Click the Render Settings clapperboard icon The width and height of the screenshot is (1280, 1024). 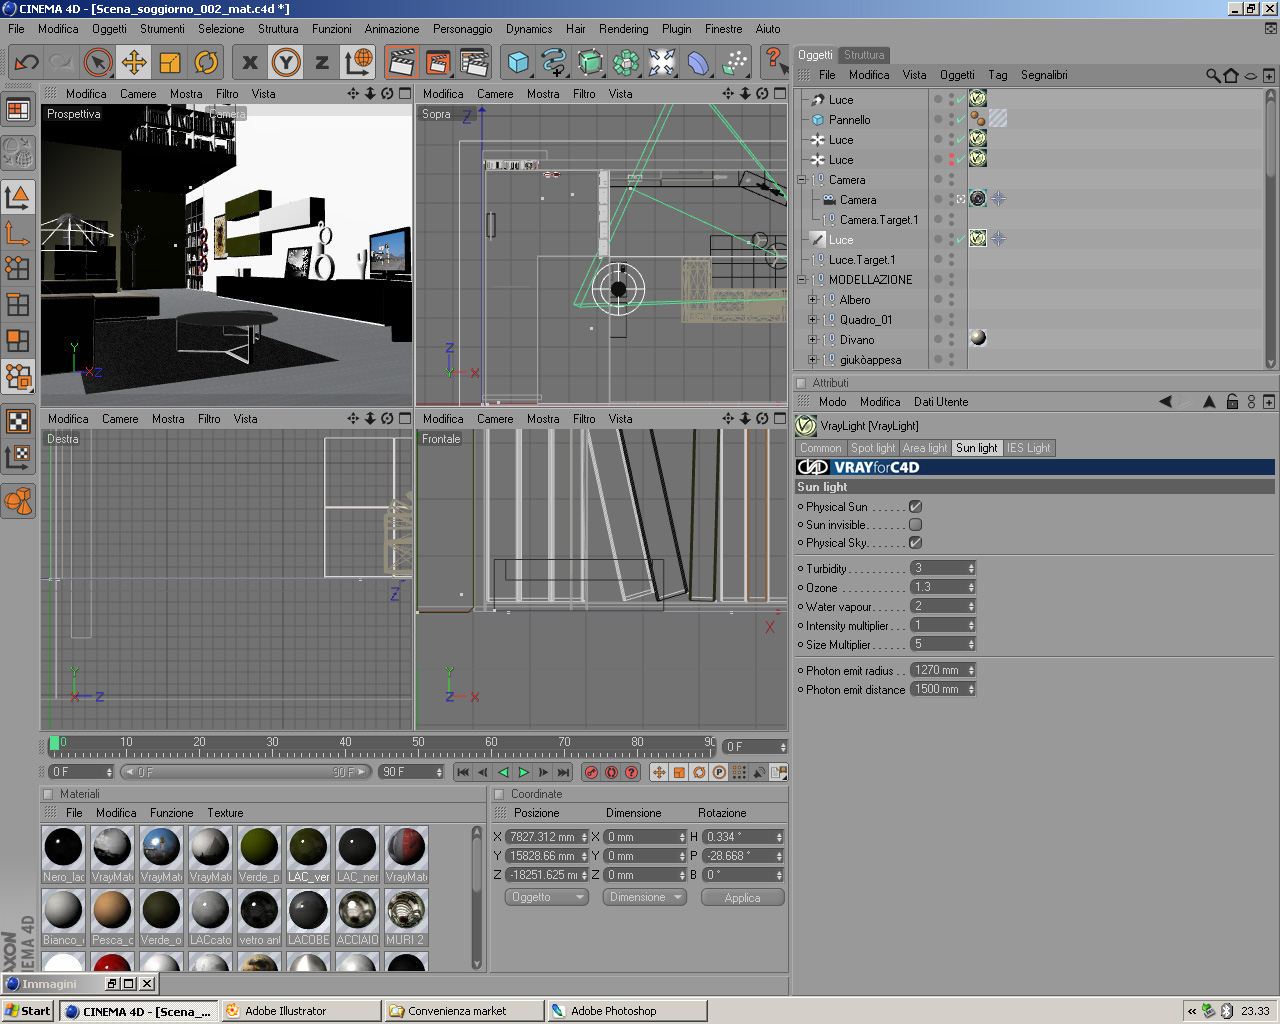pos(473,63)
